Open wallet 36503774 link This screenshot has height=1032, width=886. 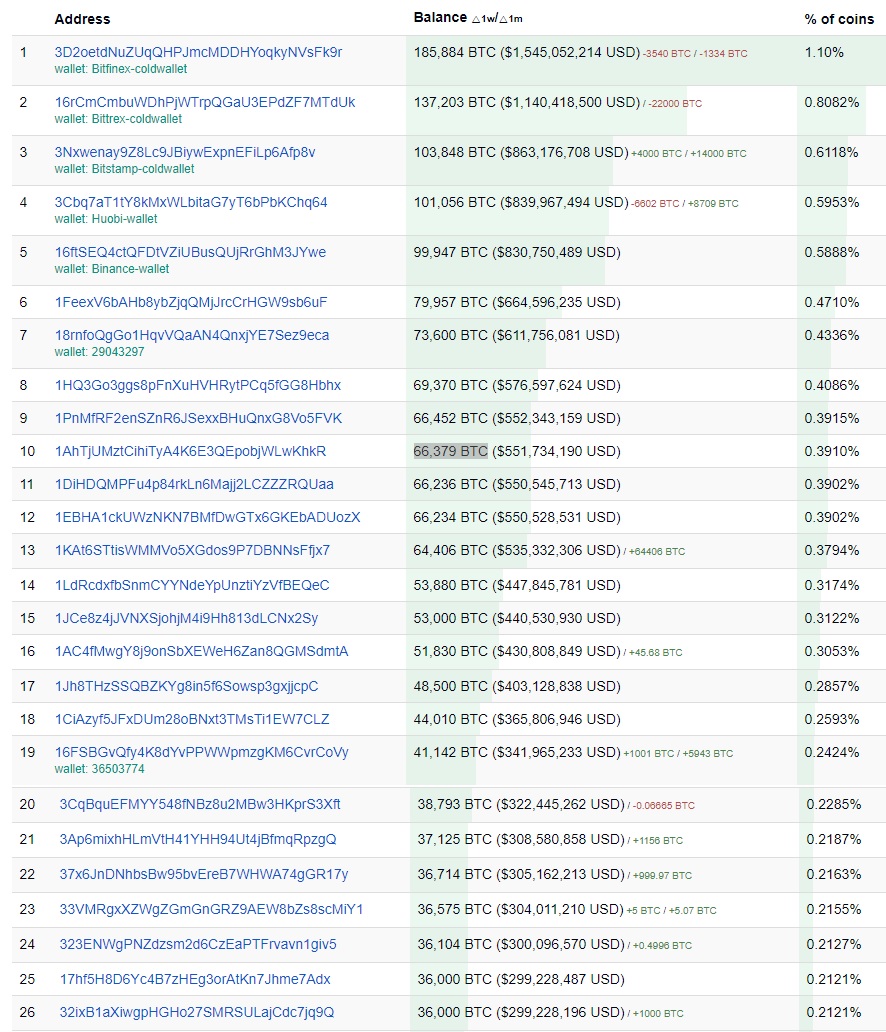99,769
